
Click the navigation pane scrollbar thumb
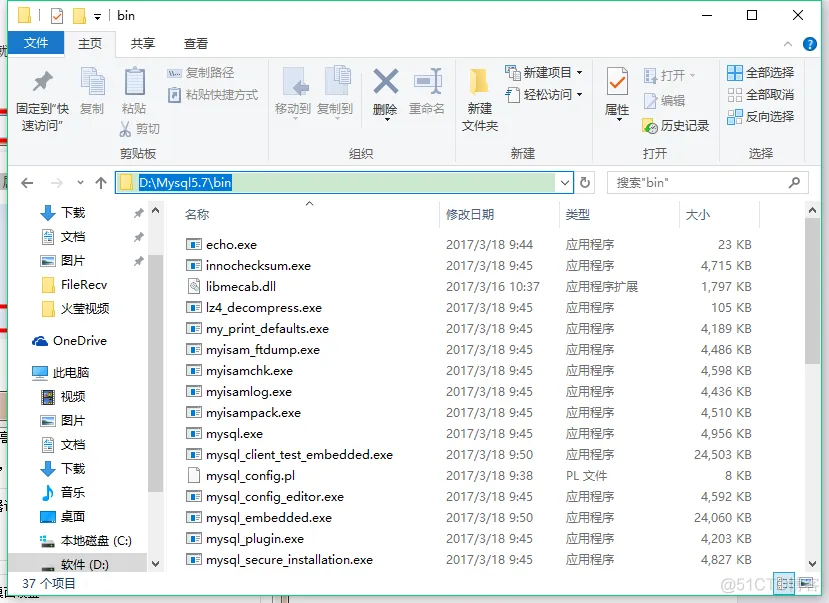(x=155, y=373)
